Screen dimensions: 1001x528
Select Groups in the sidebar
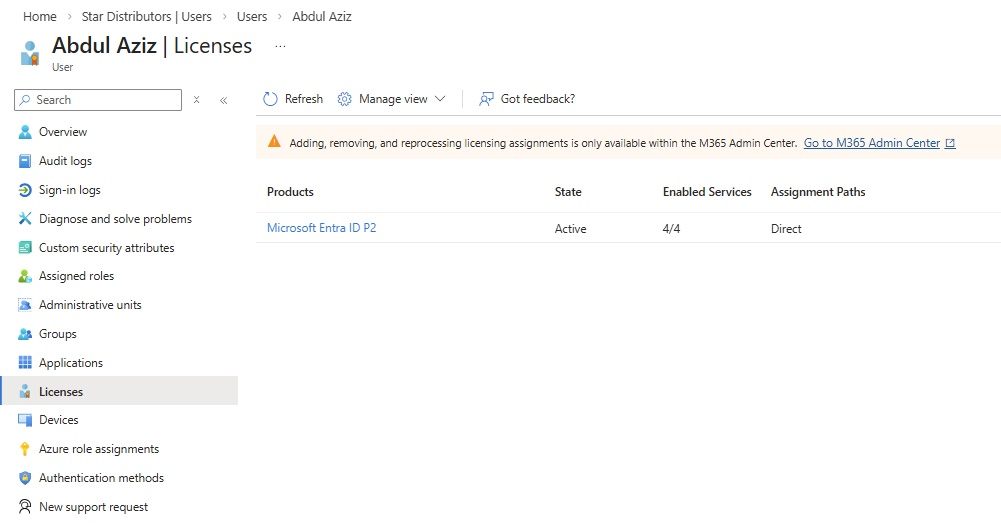(57, 334)
